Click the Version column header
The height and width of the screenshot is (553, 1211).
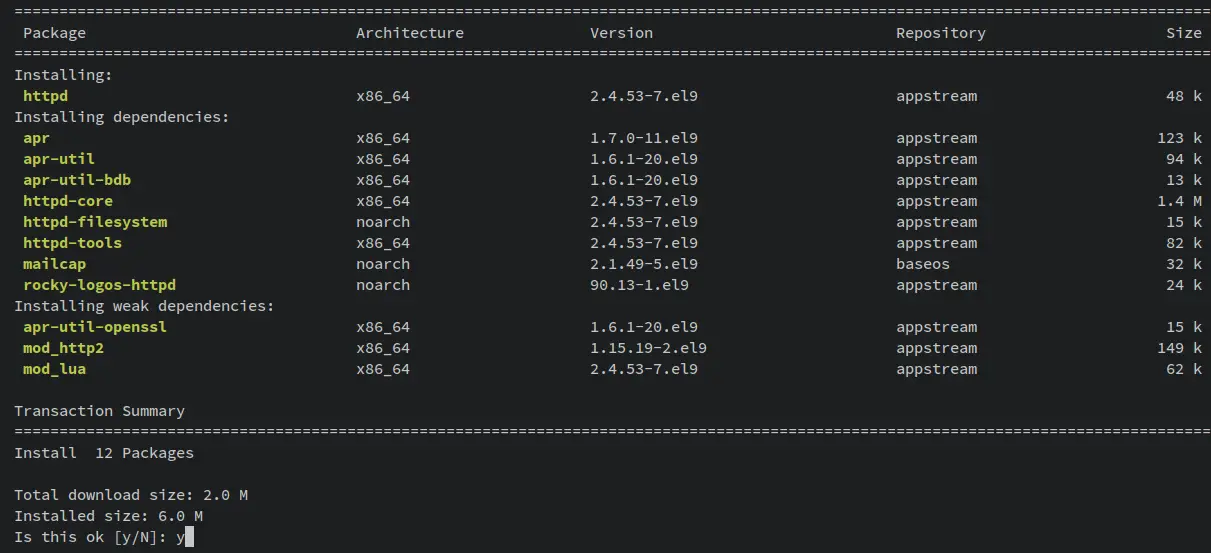621,33
